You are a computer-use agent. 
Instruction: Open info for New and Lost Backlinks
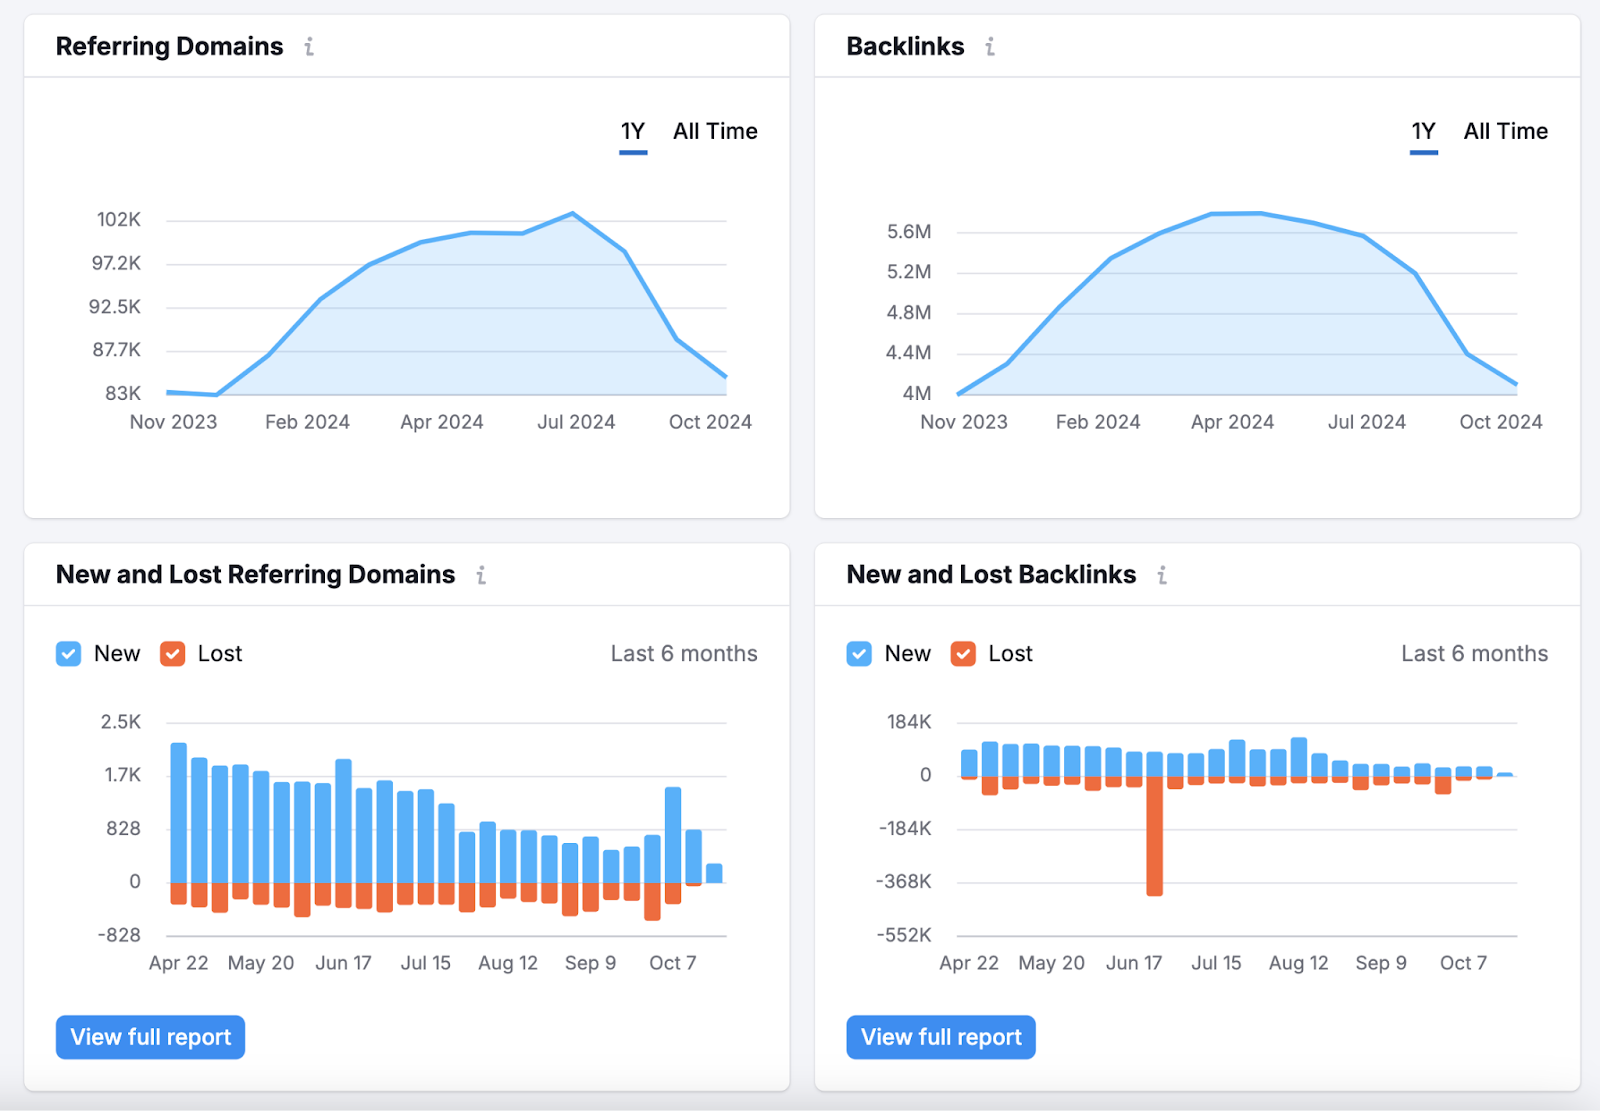click(x=1162, y=575)
